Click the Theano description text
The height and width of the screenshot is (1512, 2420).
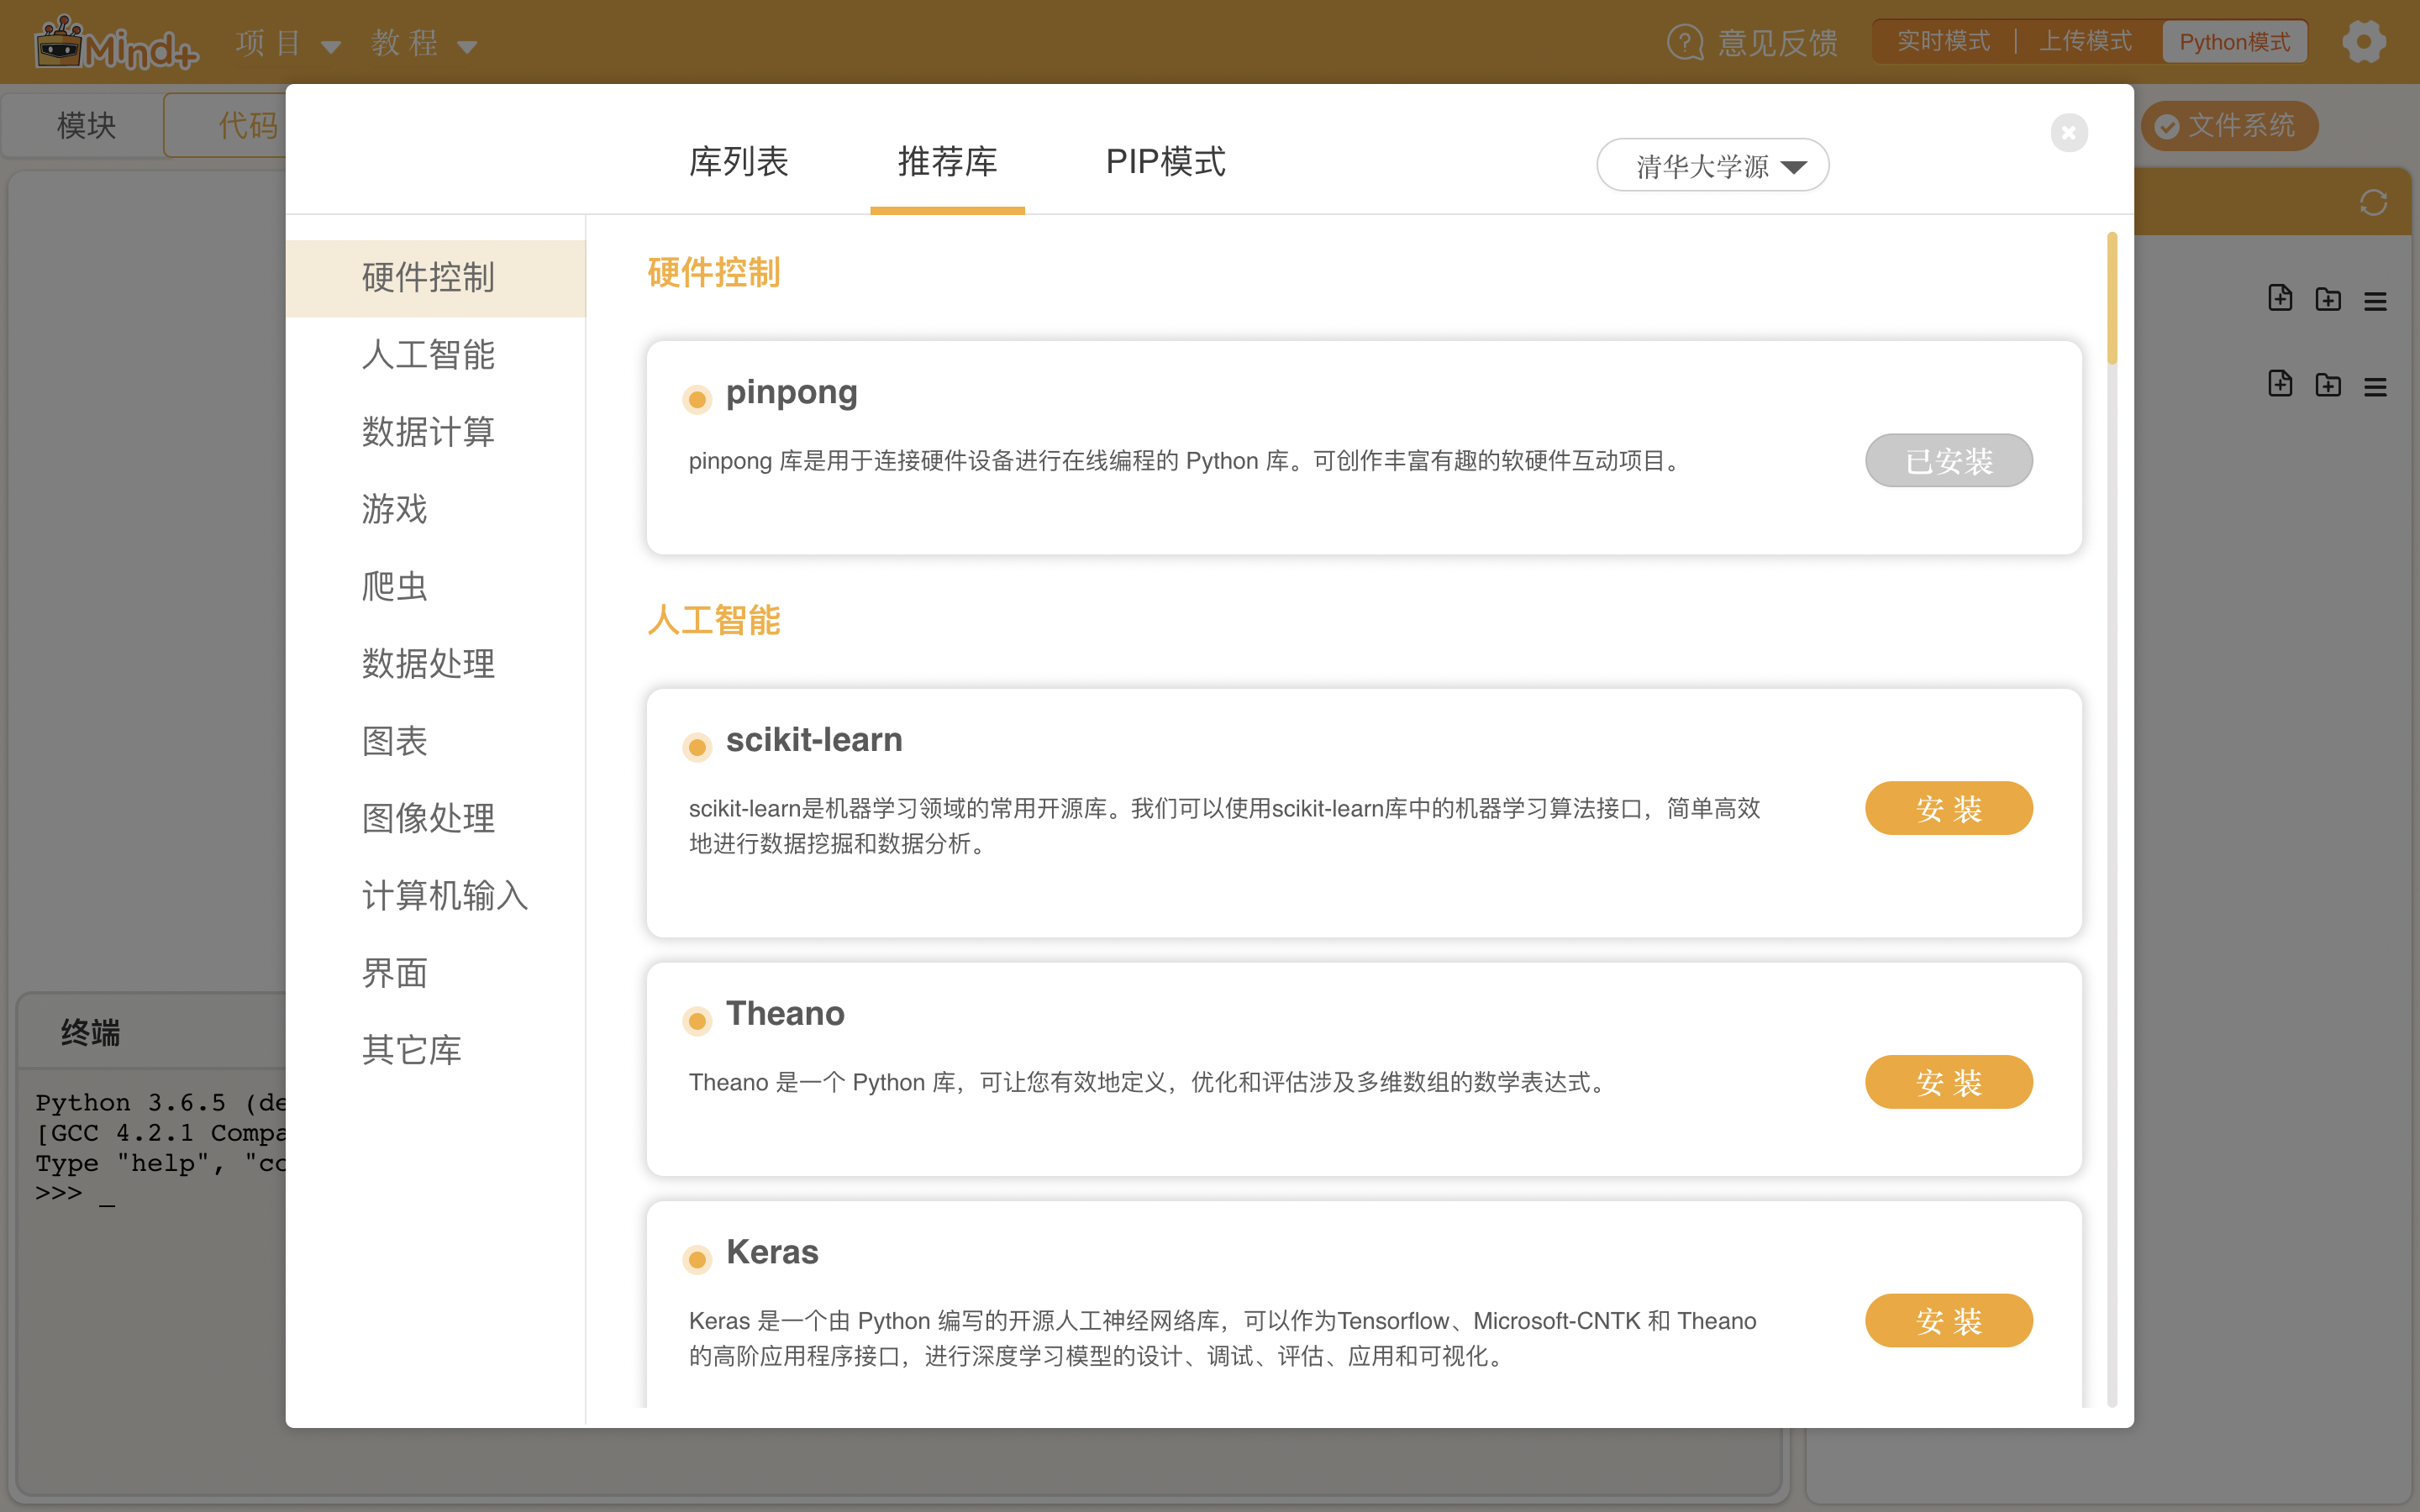[x=1150, y=1083]
